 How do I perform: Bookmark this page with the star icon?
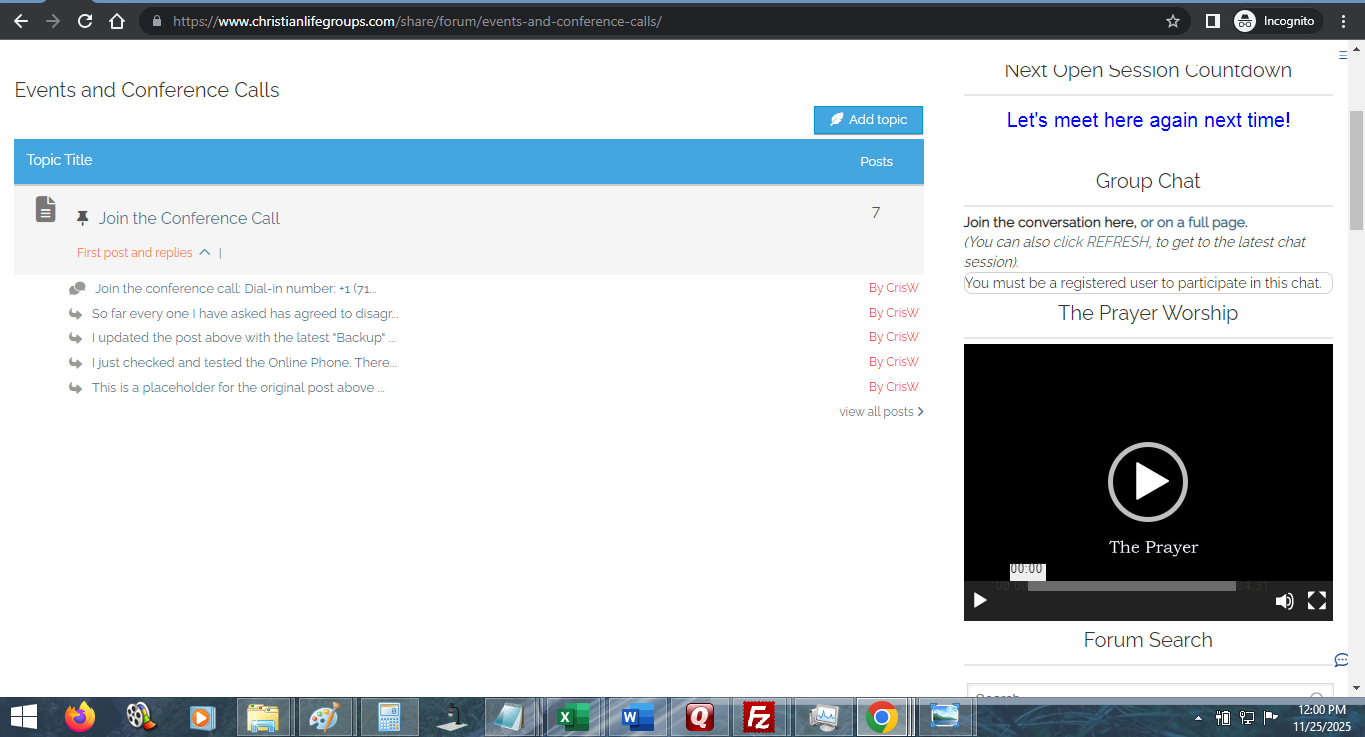tap(1173, 21)
